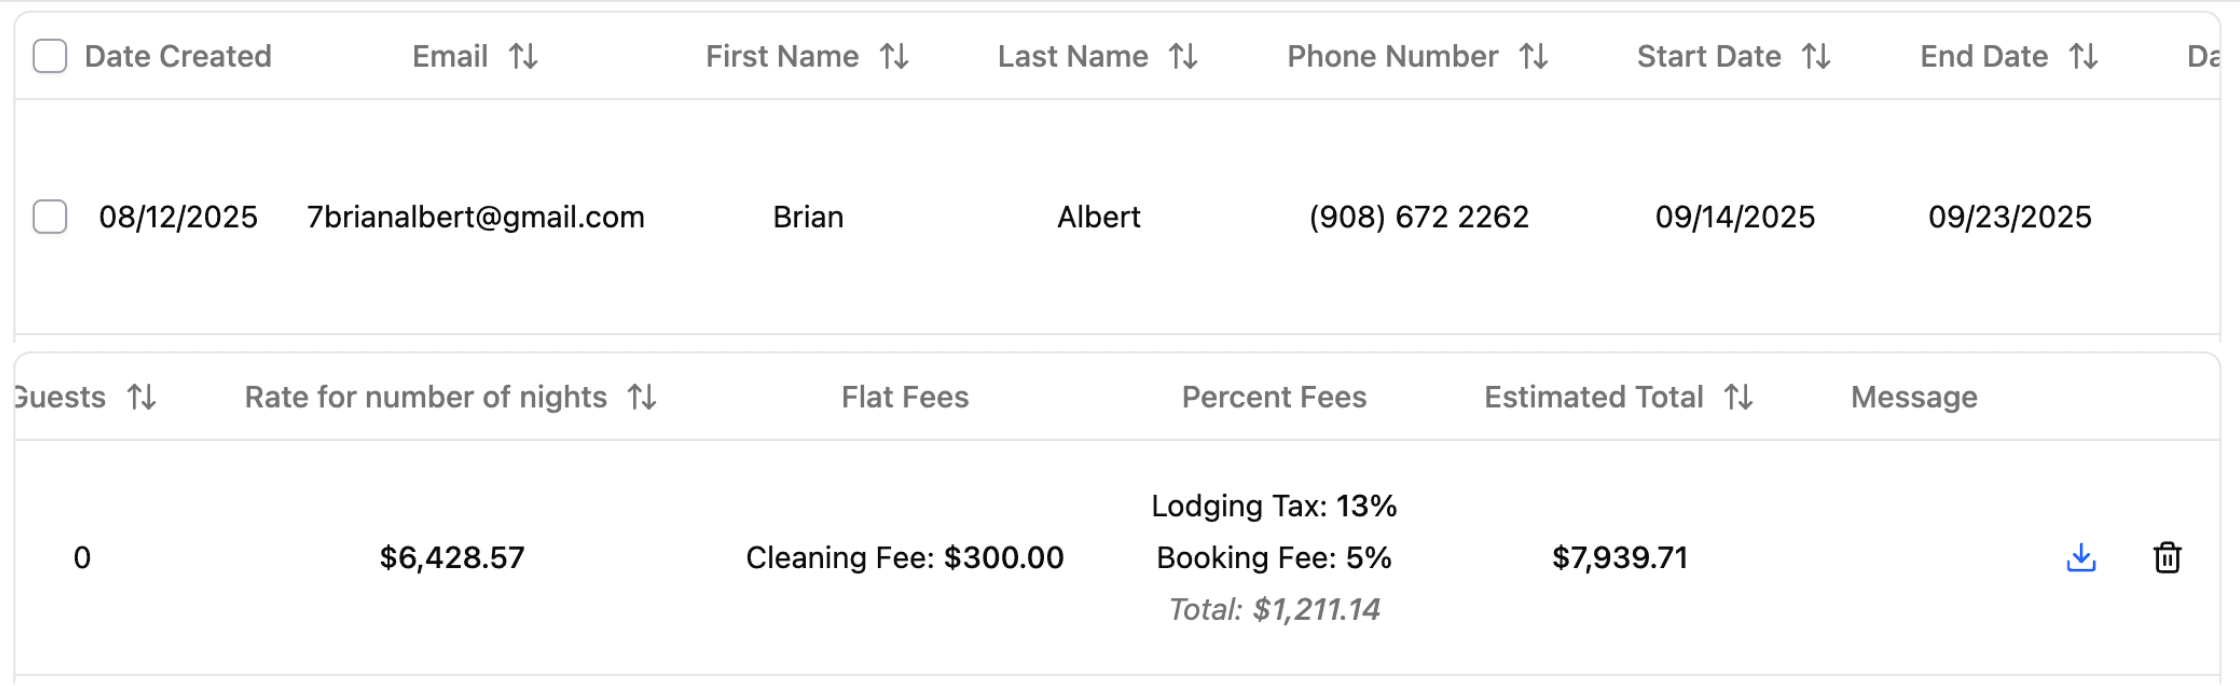
Task: Sort by Guests using its sort arrows
Action: 142,398
